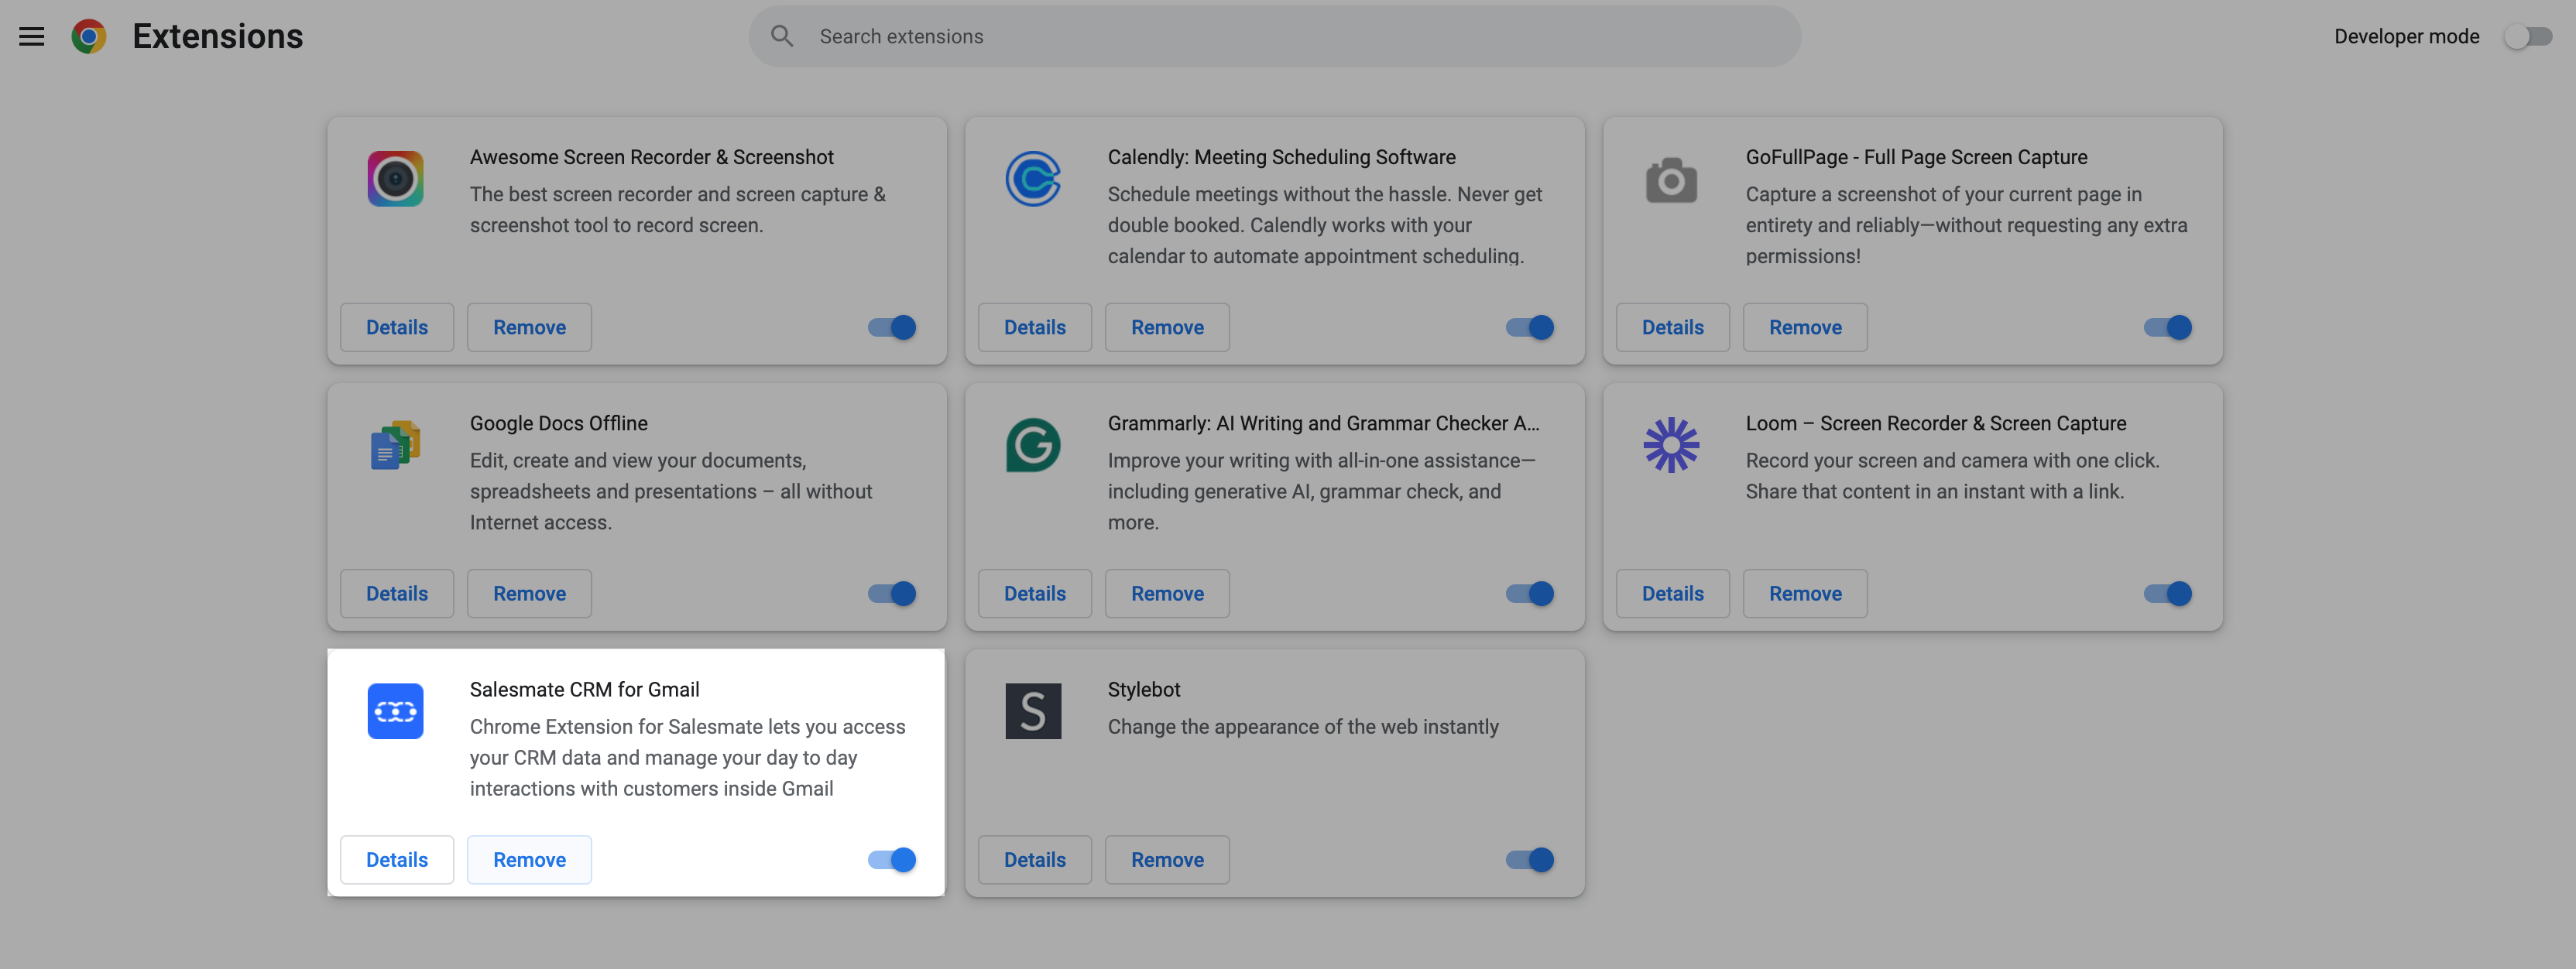Open Details for Salesmate CRM for Gmail
Screen dimensions: 2576x969
point(396,860)
